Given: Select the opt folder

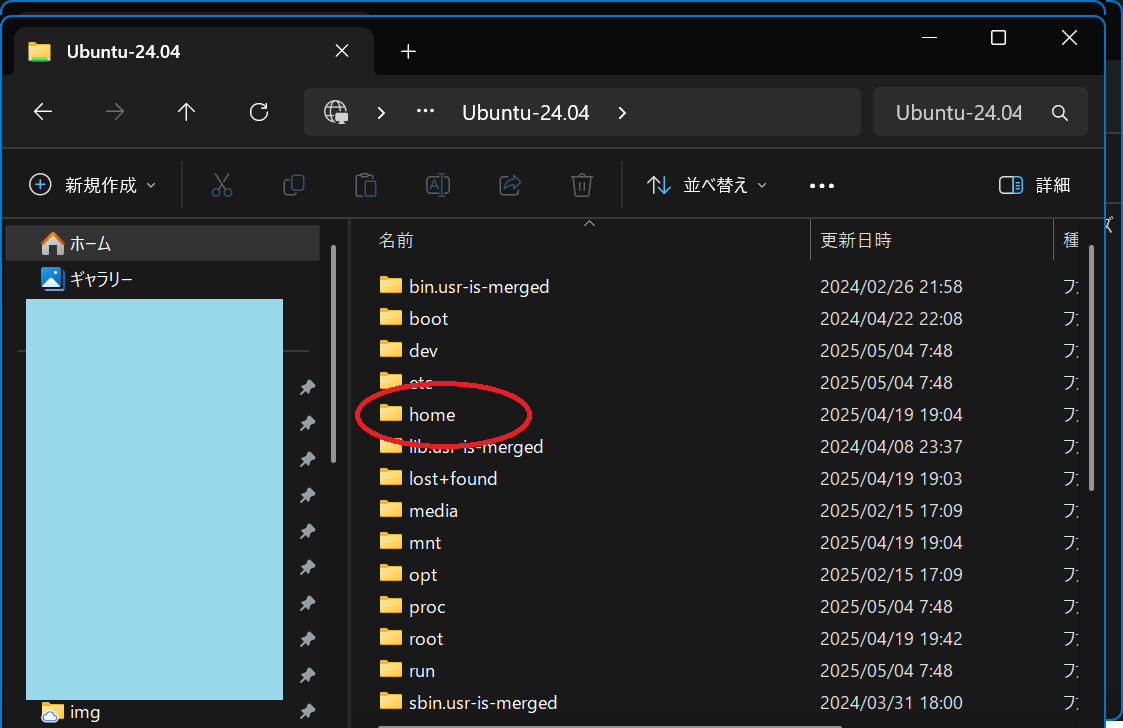Looking at the screenshot, I should click(423, 575).
